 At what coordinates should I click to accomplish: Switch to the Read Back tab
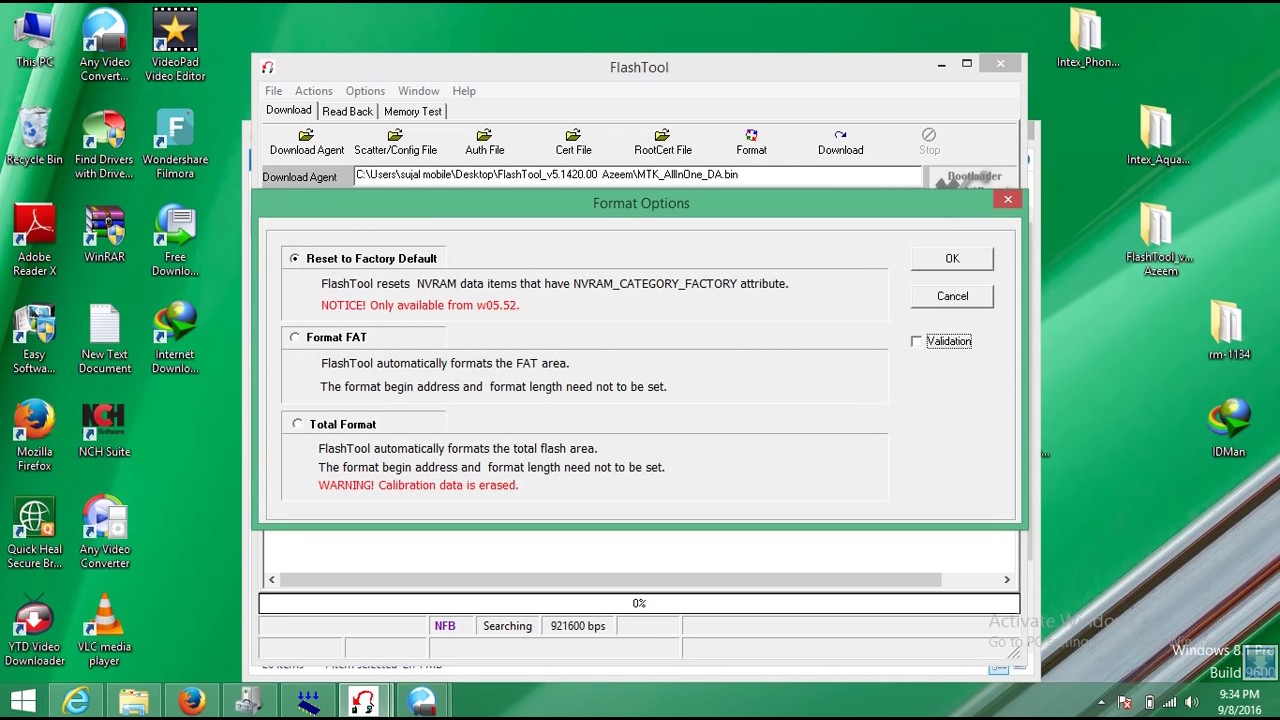pos(347,111)
